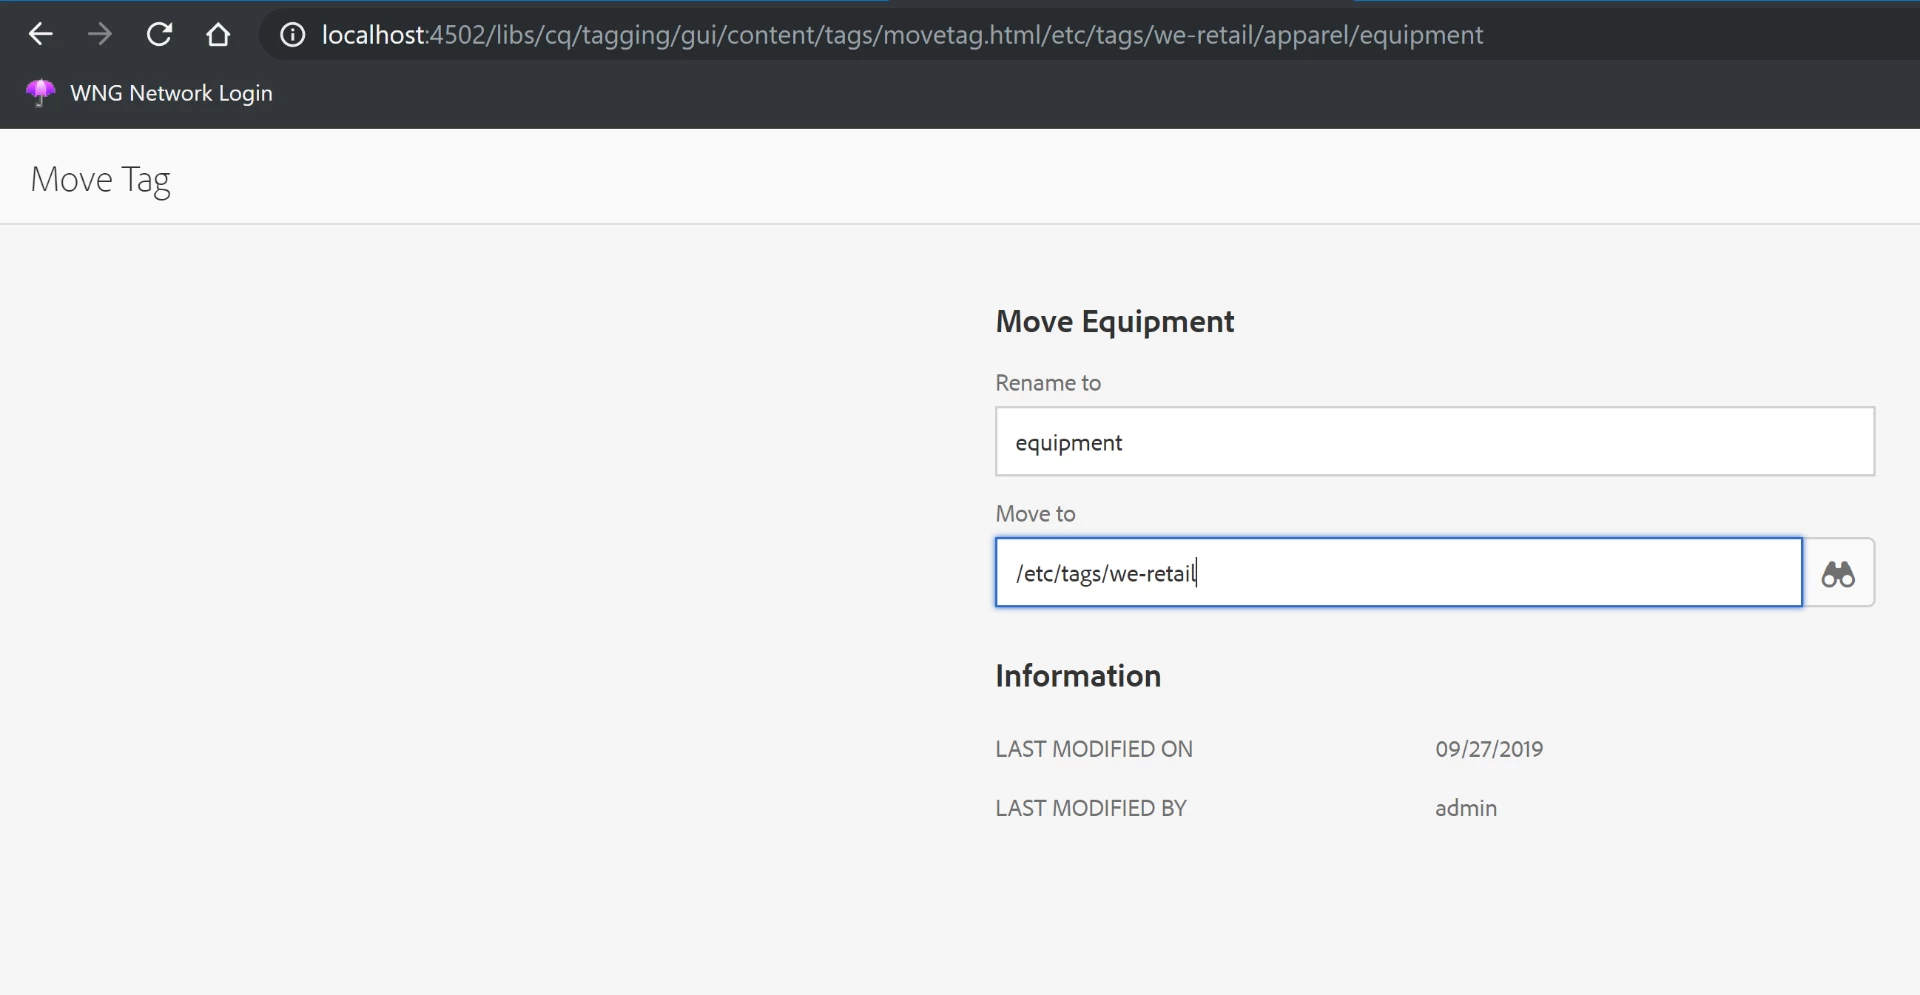Focus the Move to path field
1920x995 pixels.
pyautogui.click(x=1398, y=573)
